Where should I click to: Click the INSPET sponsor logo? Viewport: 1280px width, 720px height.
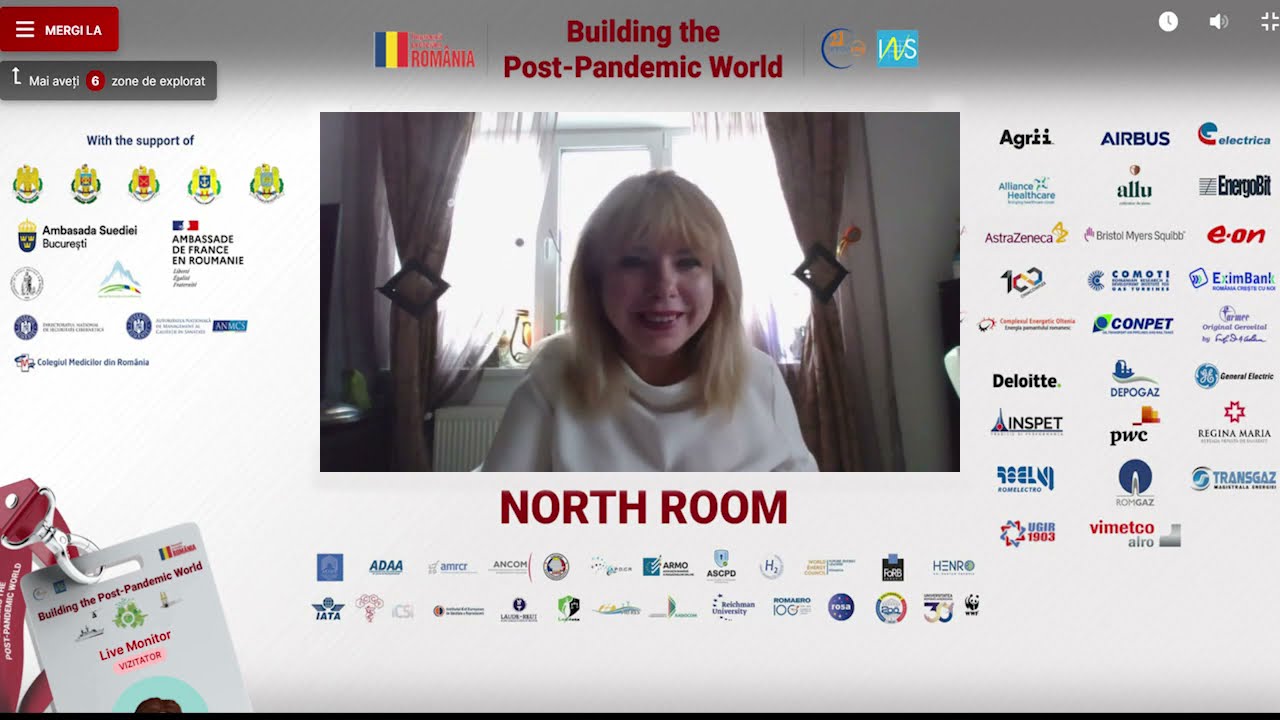pos(1026,422)
